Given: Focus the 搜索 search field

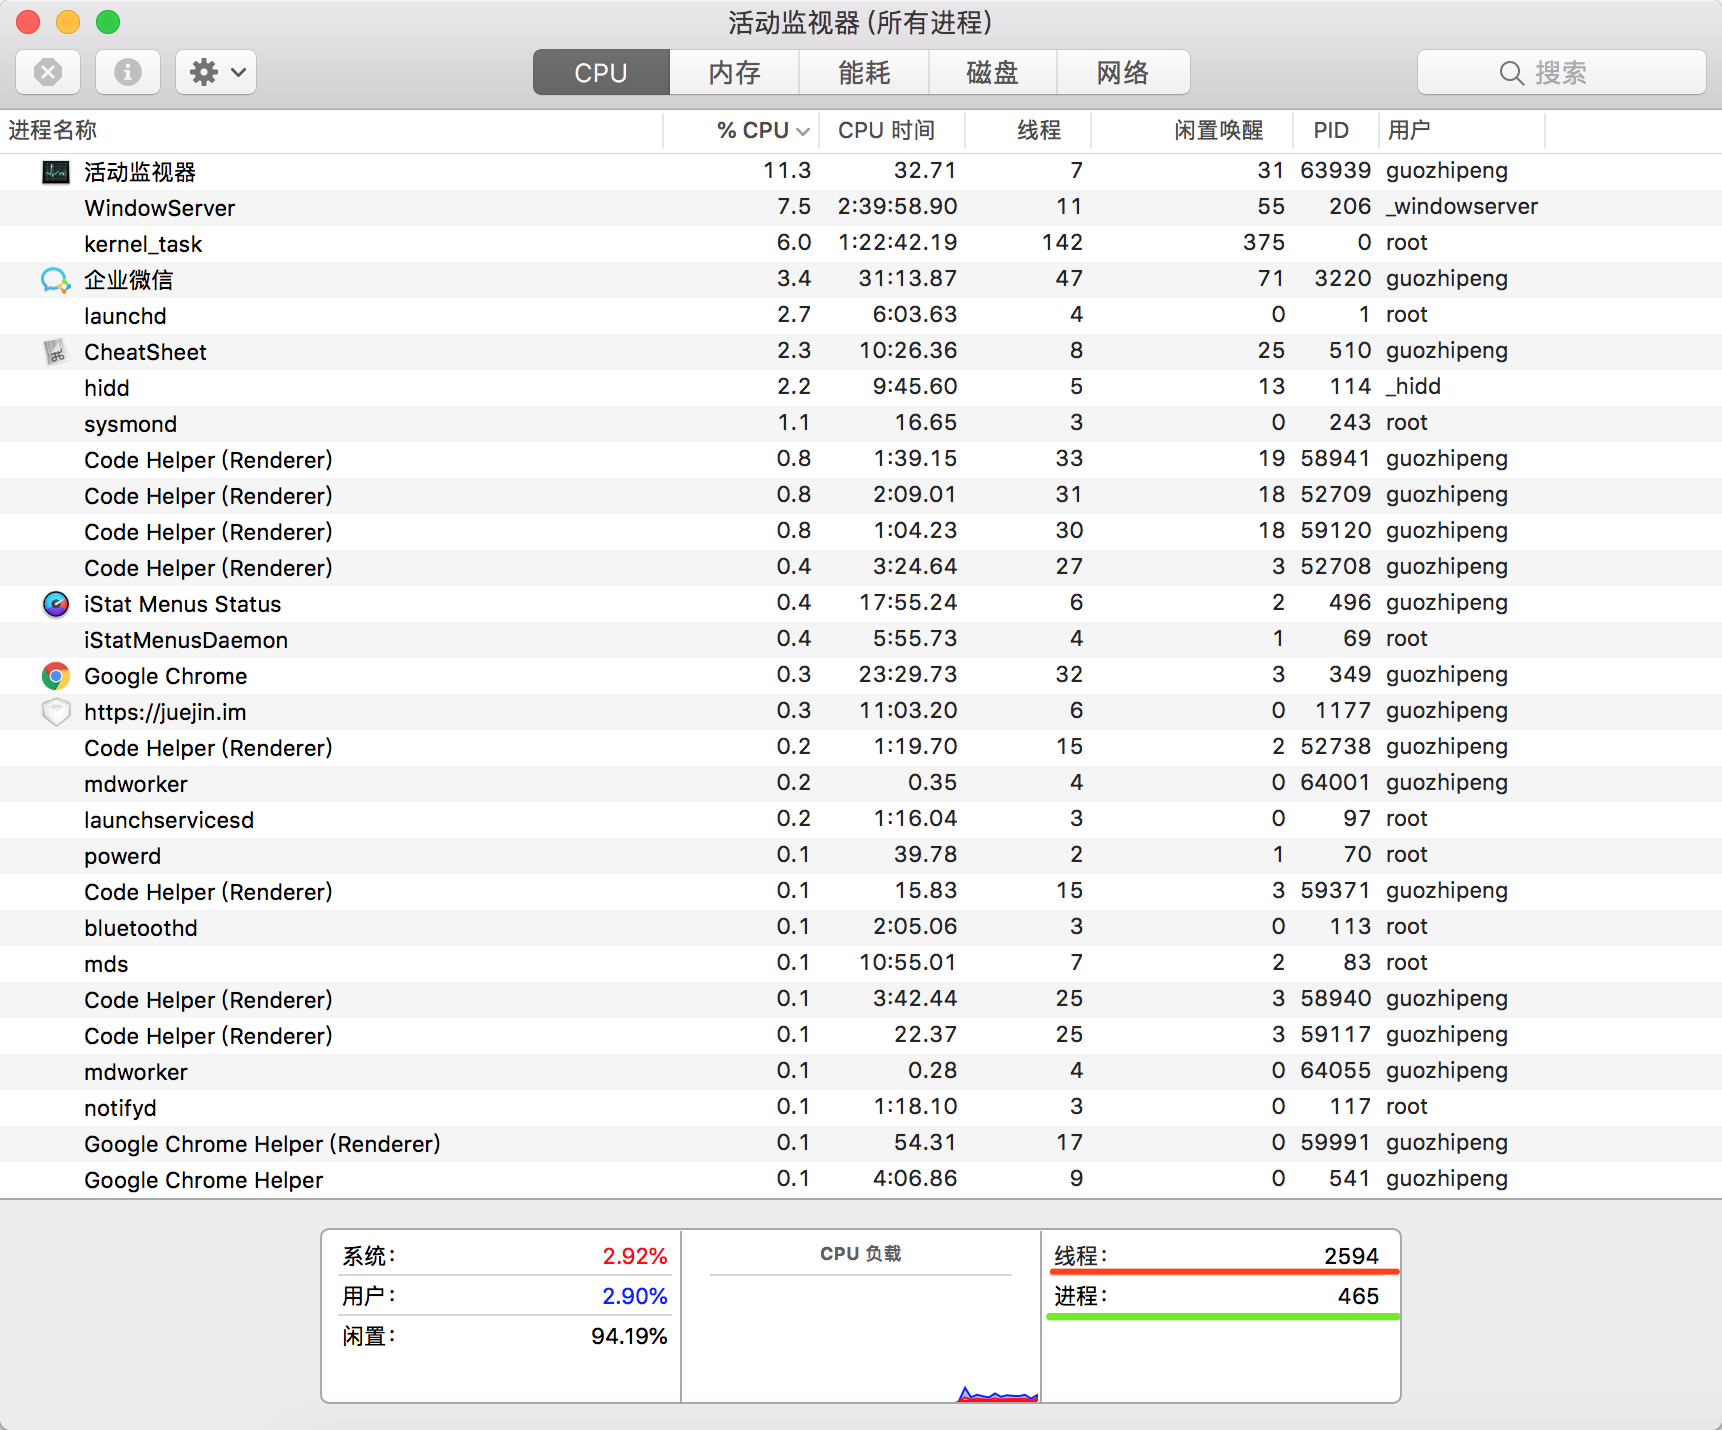Looking at the screenshot, I should (1562, 72).
